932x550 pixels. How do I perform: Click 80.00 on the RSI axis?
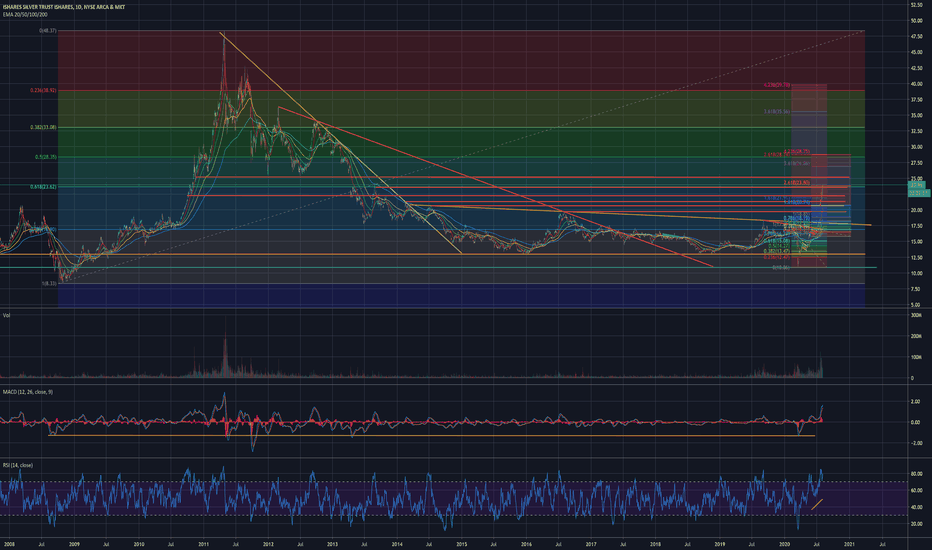916,474
